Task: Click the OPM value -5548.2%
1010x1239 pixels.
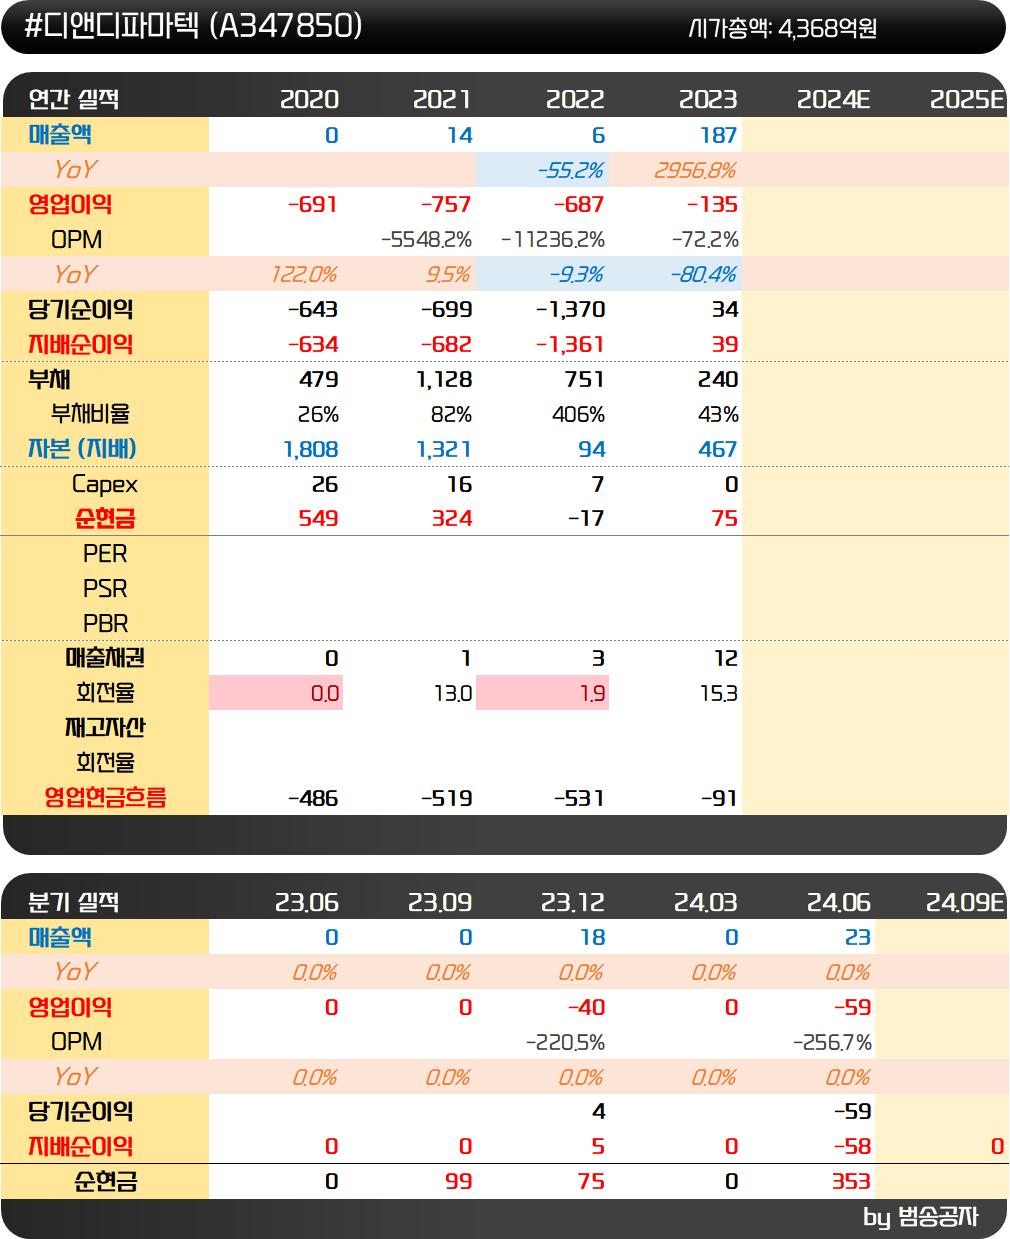Action: point(426,240)
